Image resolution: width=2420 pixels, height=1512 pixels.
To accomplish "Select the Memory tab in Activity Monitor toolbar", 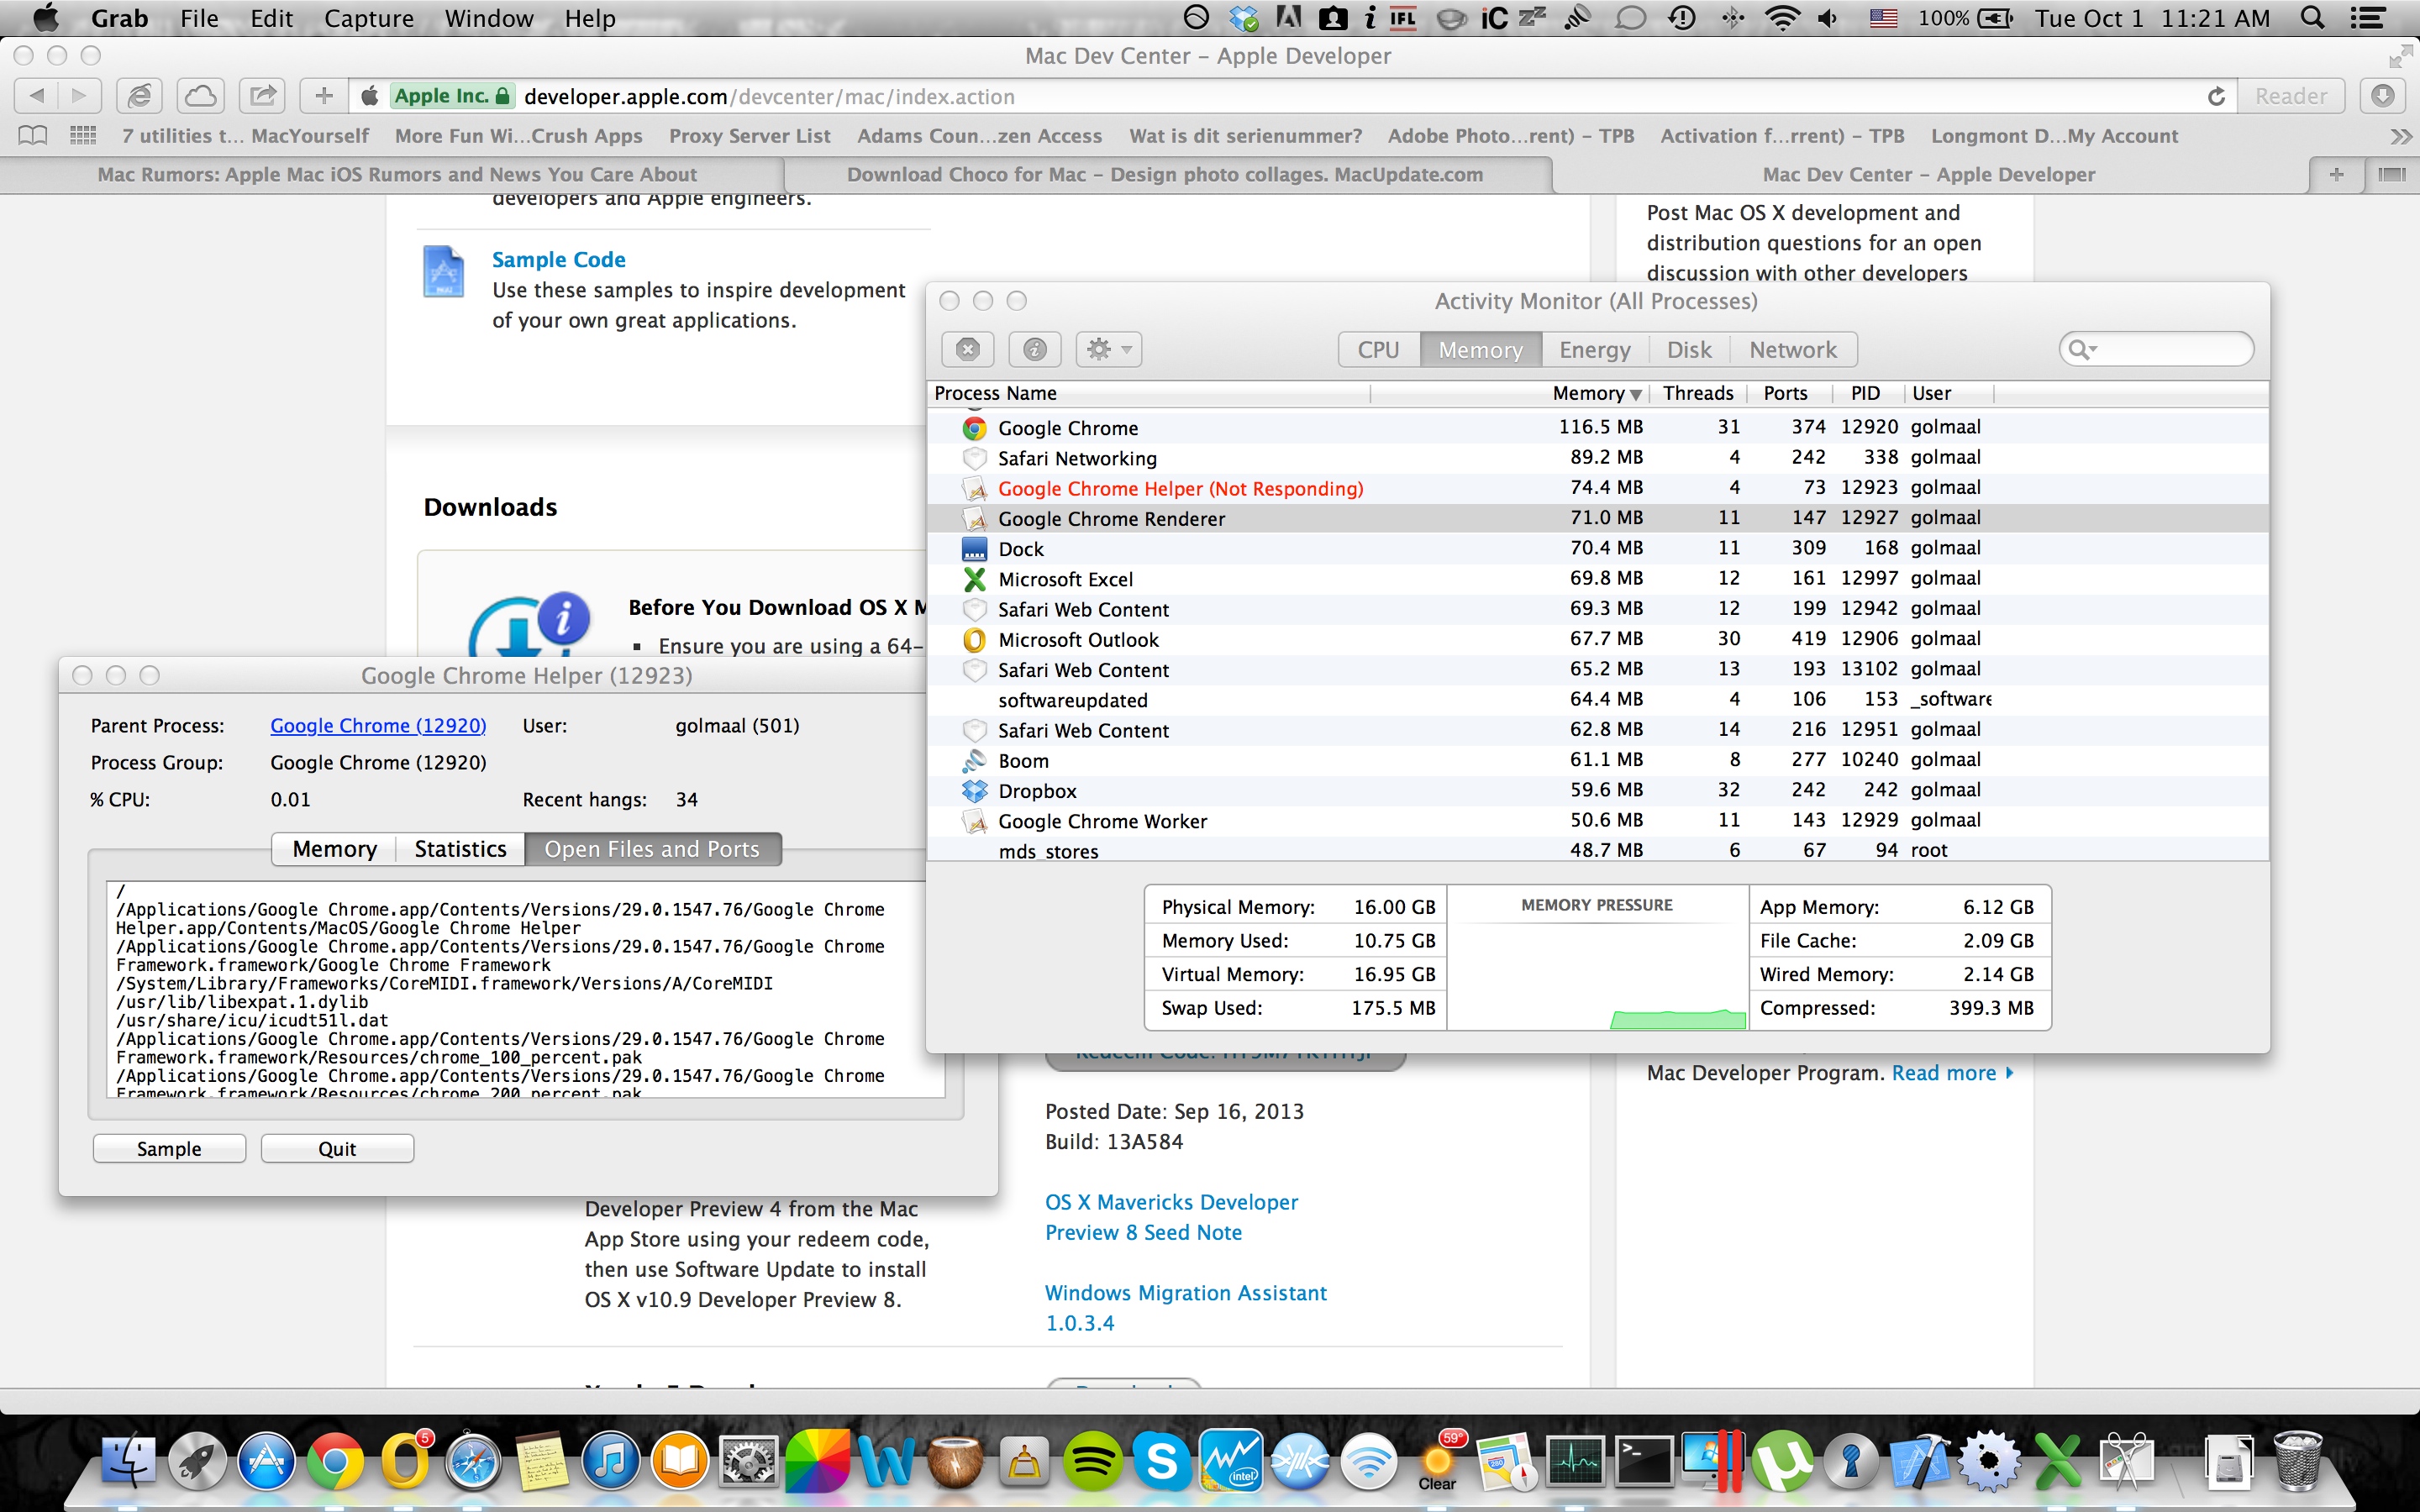I will [x=1480, y=350].
